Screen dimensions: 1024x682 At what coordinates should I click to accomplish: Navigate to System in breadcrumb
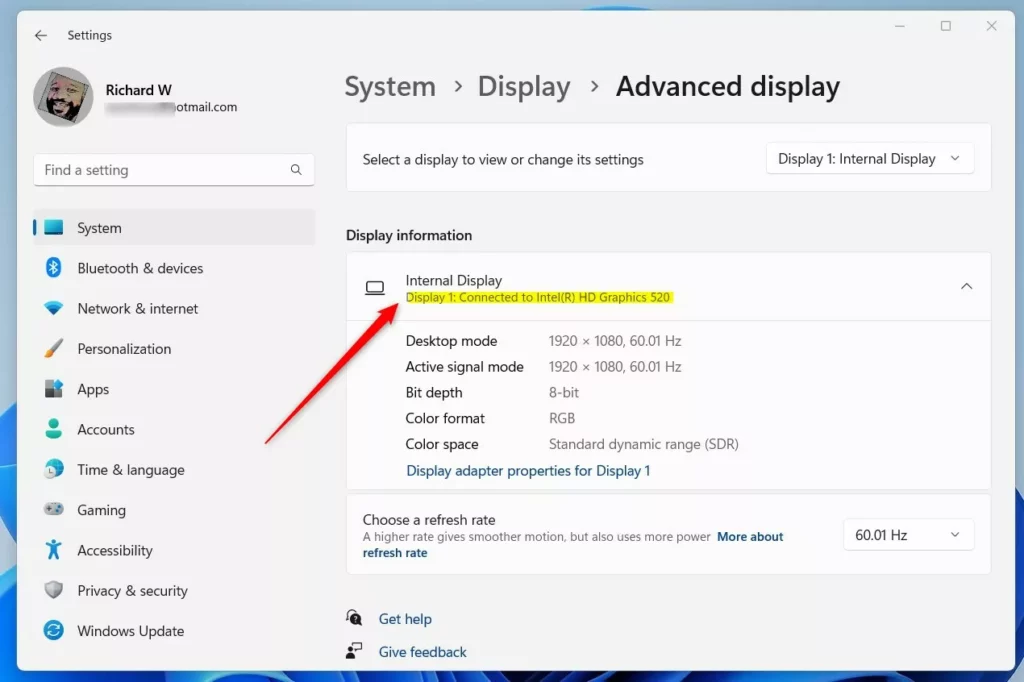390,86
